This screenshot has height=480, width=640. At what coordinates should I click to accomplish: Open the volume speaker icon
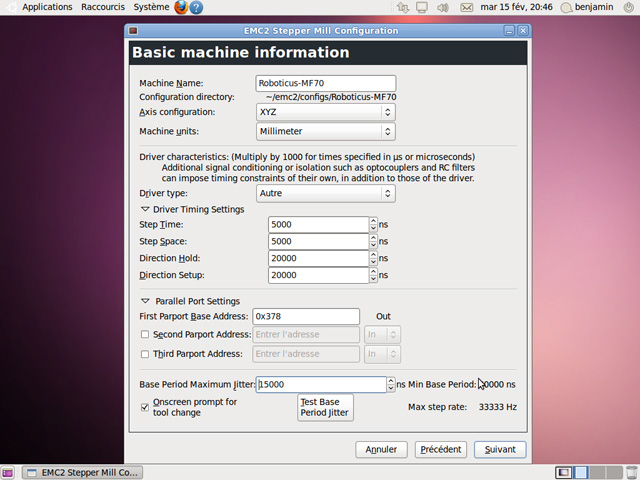[x=443, y=7]
